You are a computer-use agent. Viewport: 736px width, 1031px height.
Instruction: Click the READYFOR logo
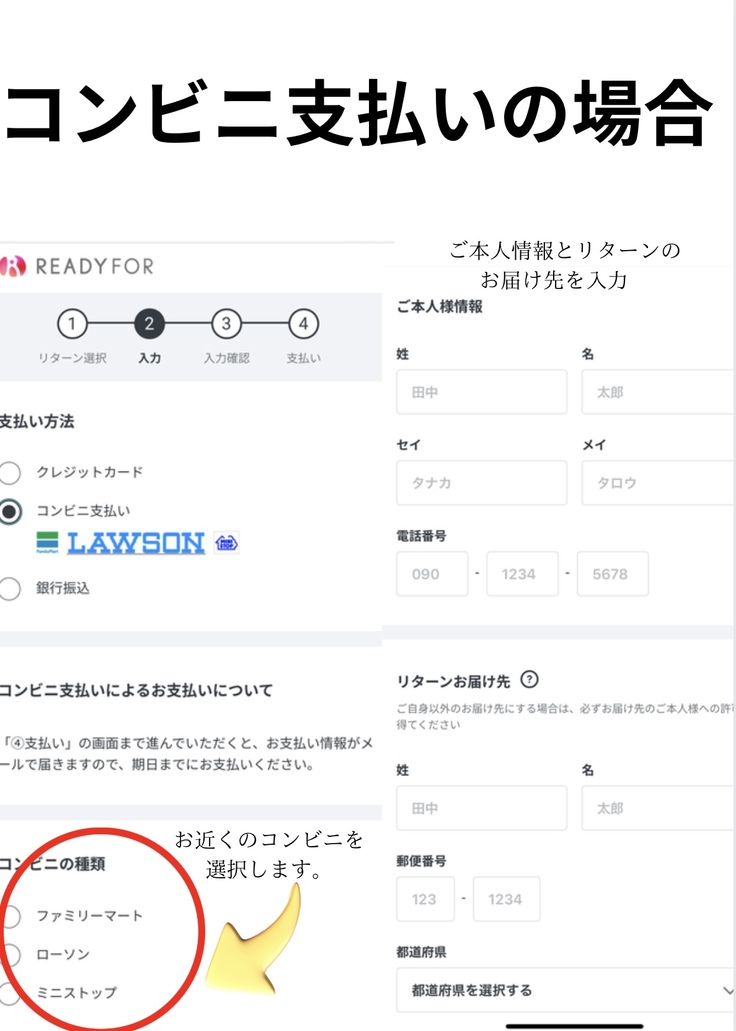(x=78, y=266)
